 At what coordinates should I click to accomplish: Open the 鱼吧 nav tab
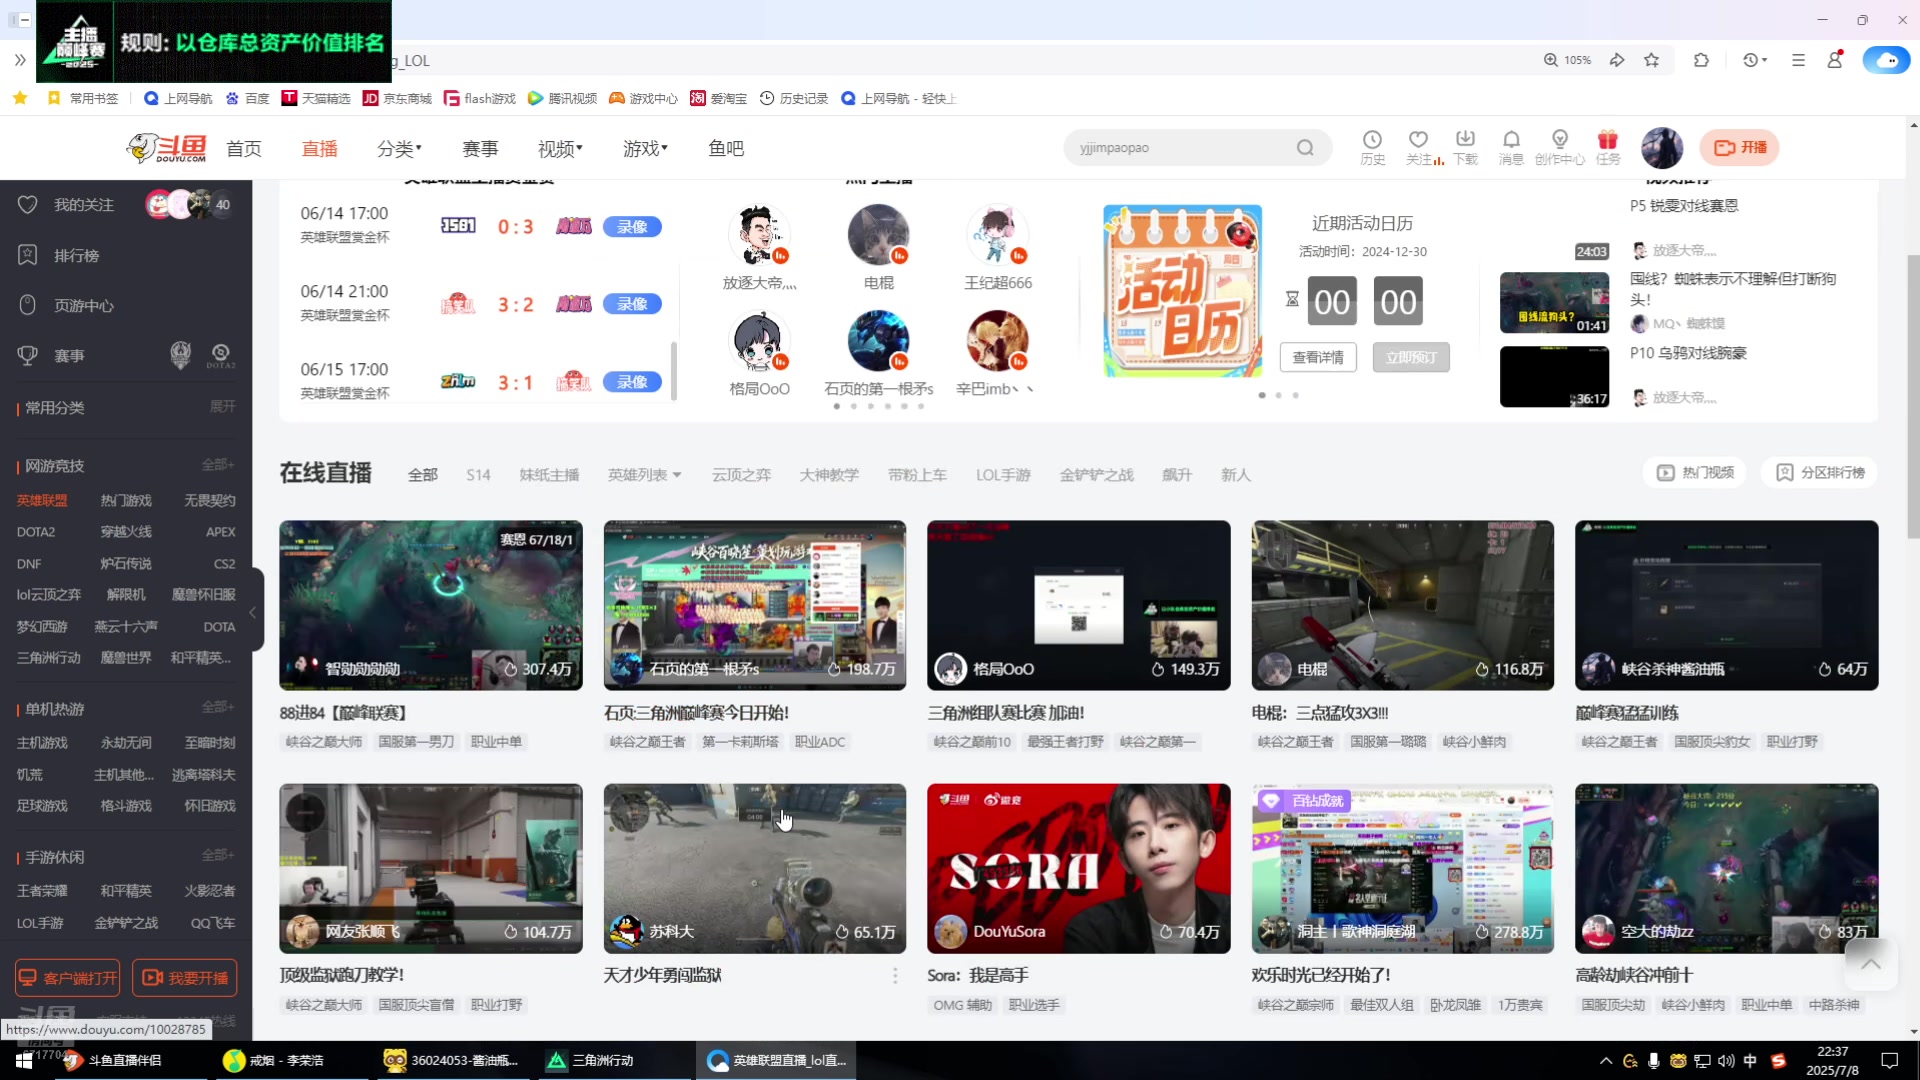click(x=726, y=149)
